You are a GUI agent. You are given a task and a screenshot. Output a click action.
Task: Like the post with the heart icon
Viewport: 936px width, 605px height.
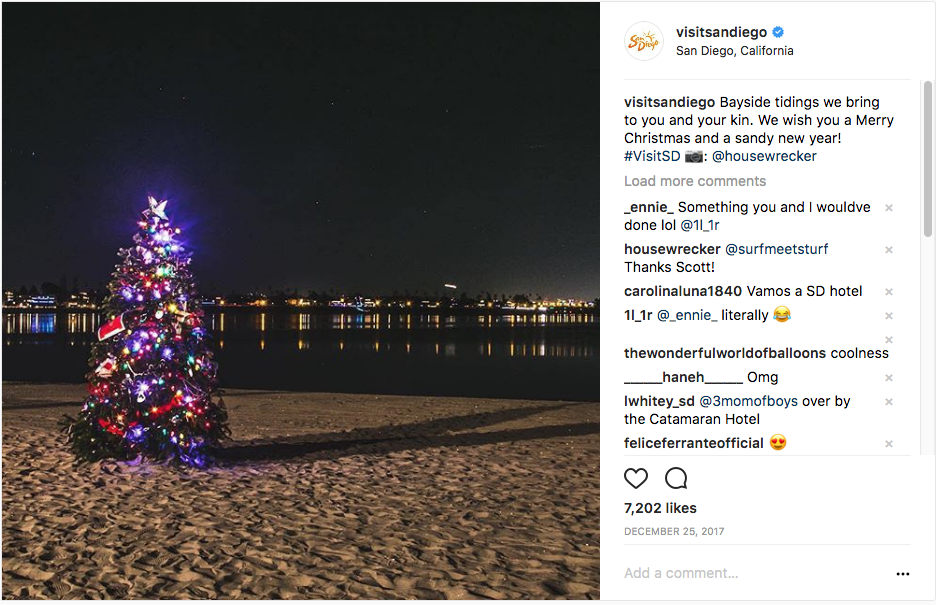636,479
